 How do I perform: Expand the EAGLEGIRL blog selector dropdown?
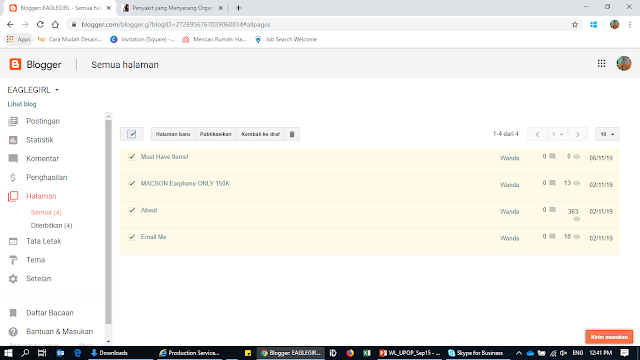coord(57,90)
